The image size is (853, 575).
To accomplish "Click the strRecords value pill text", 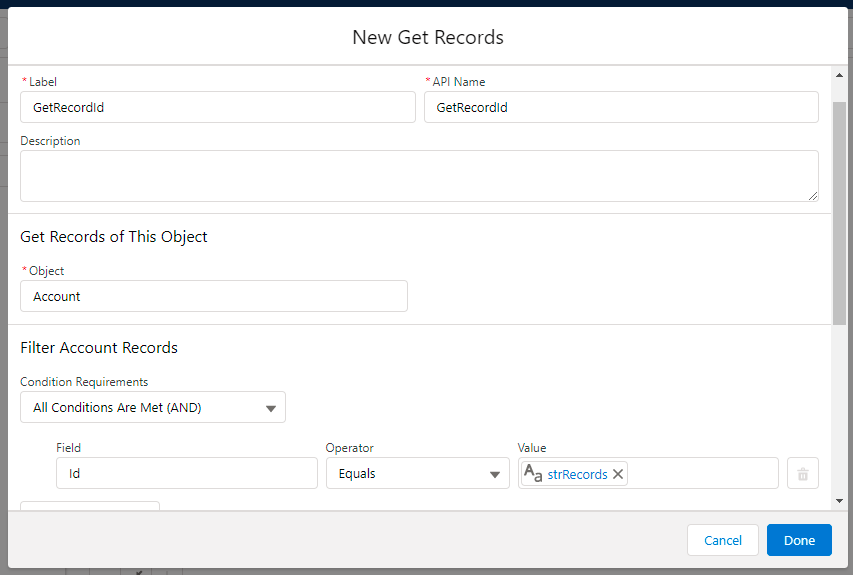I will pyautogui.click(x=577, y=474).
